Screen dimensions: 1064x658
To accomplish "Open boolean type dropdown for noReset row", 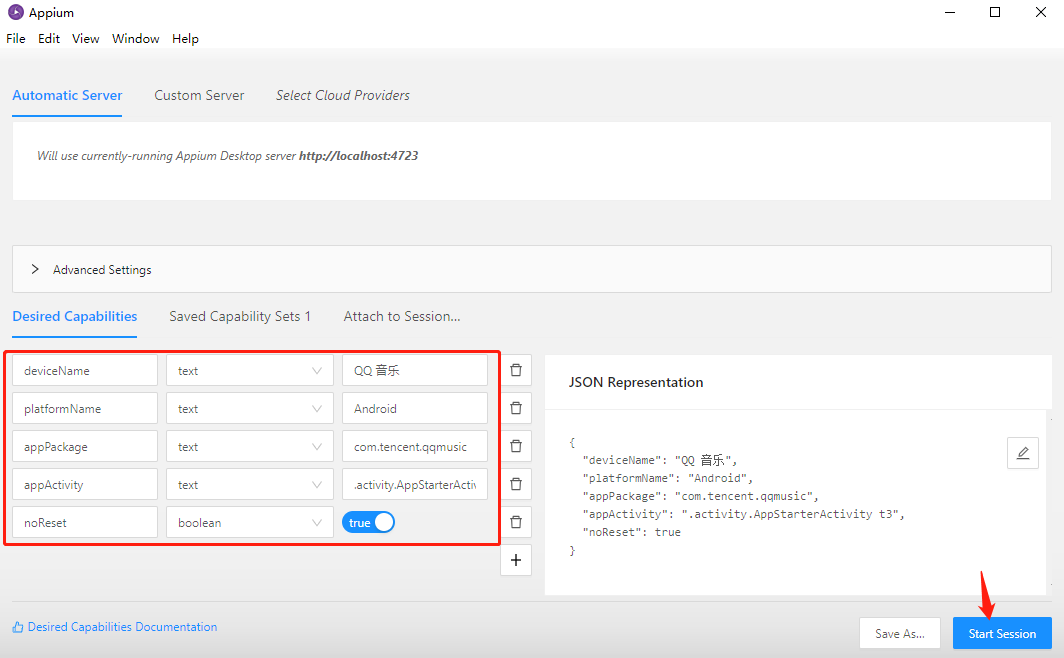I will pyautogui.click(x=250, y=522).
